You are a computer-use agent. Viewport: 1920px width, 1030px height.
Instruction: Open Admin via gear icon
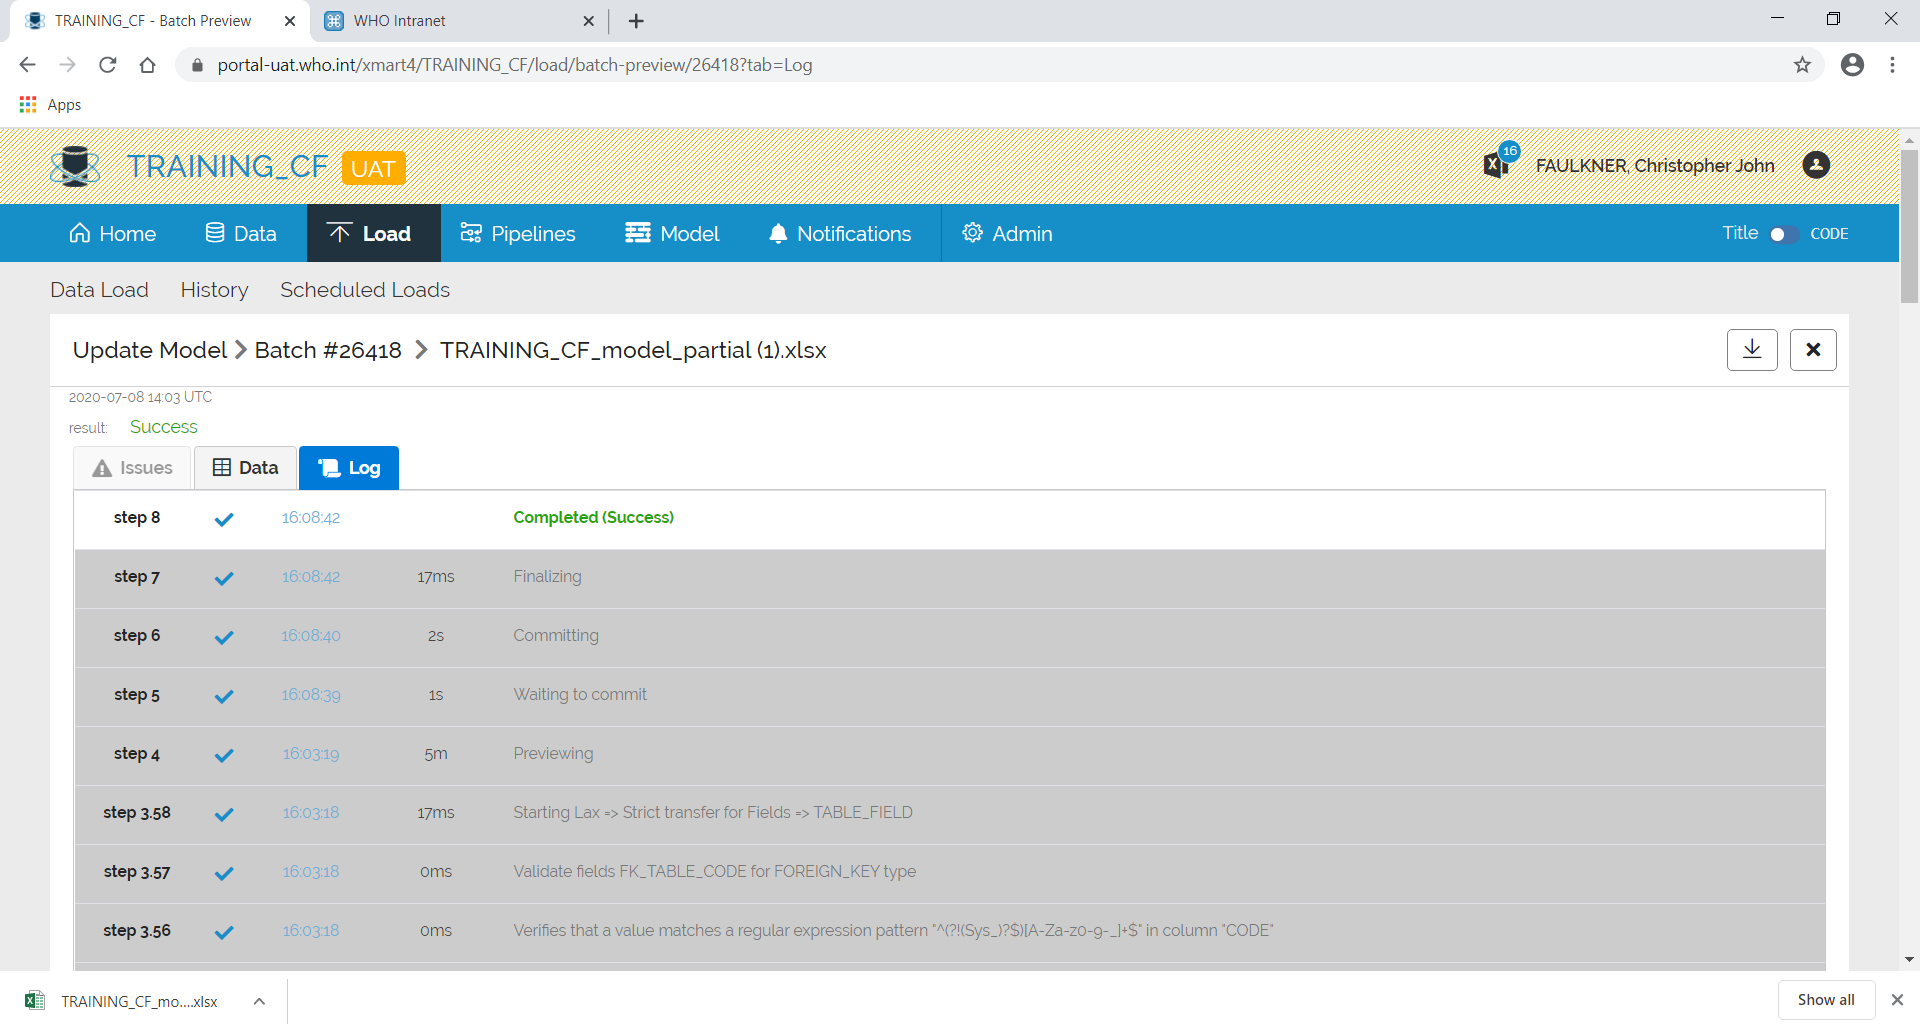tap(971, 232)
